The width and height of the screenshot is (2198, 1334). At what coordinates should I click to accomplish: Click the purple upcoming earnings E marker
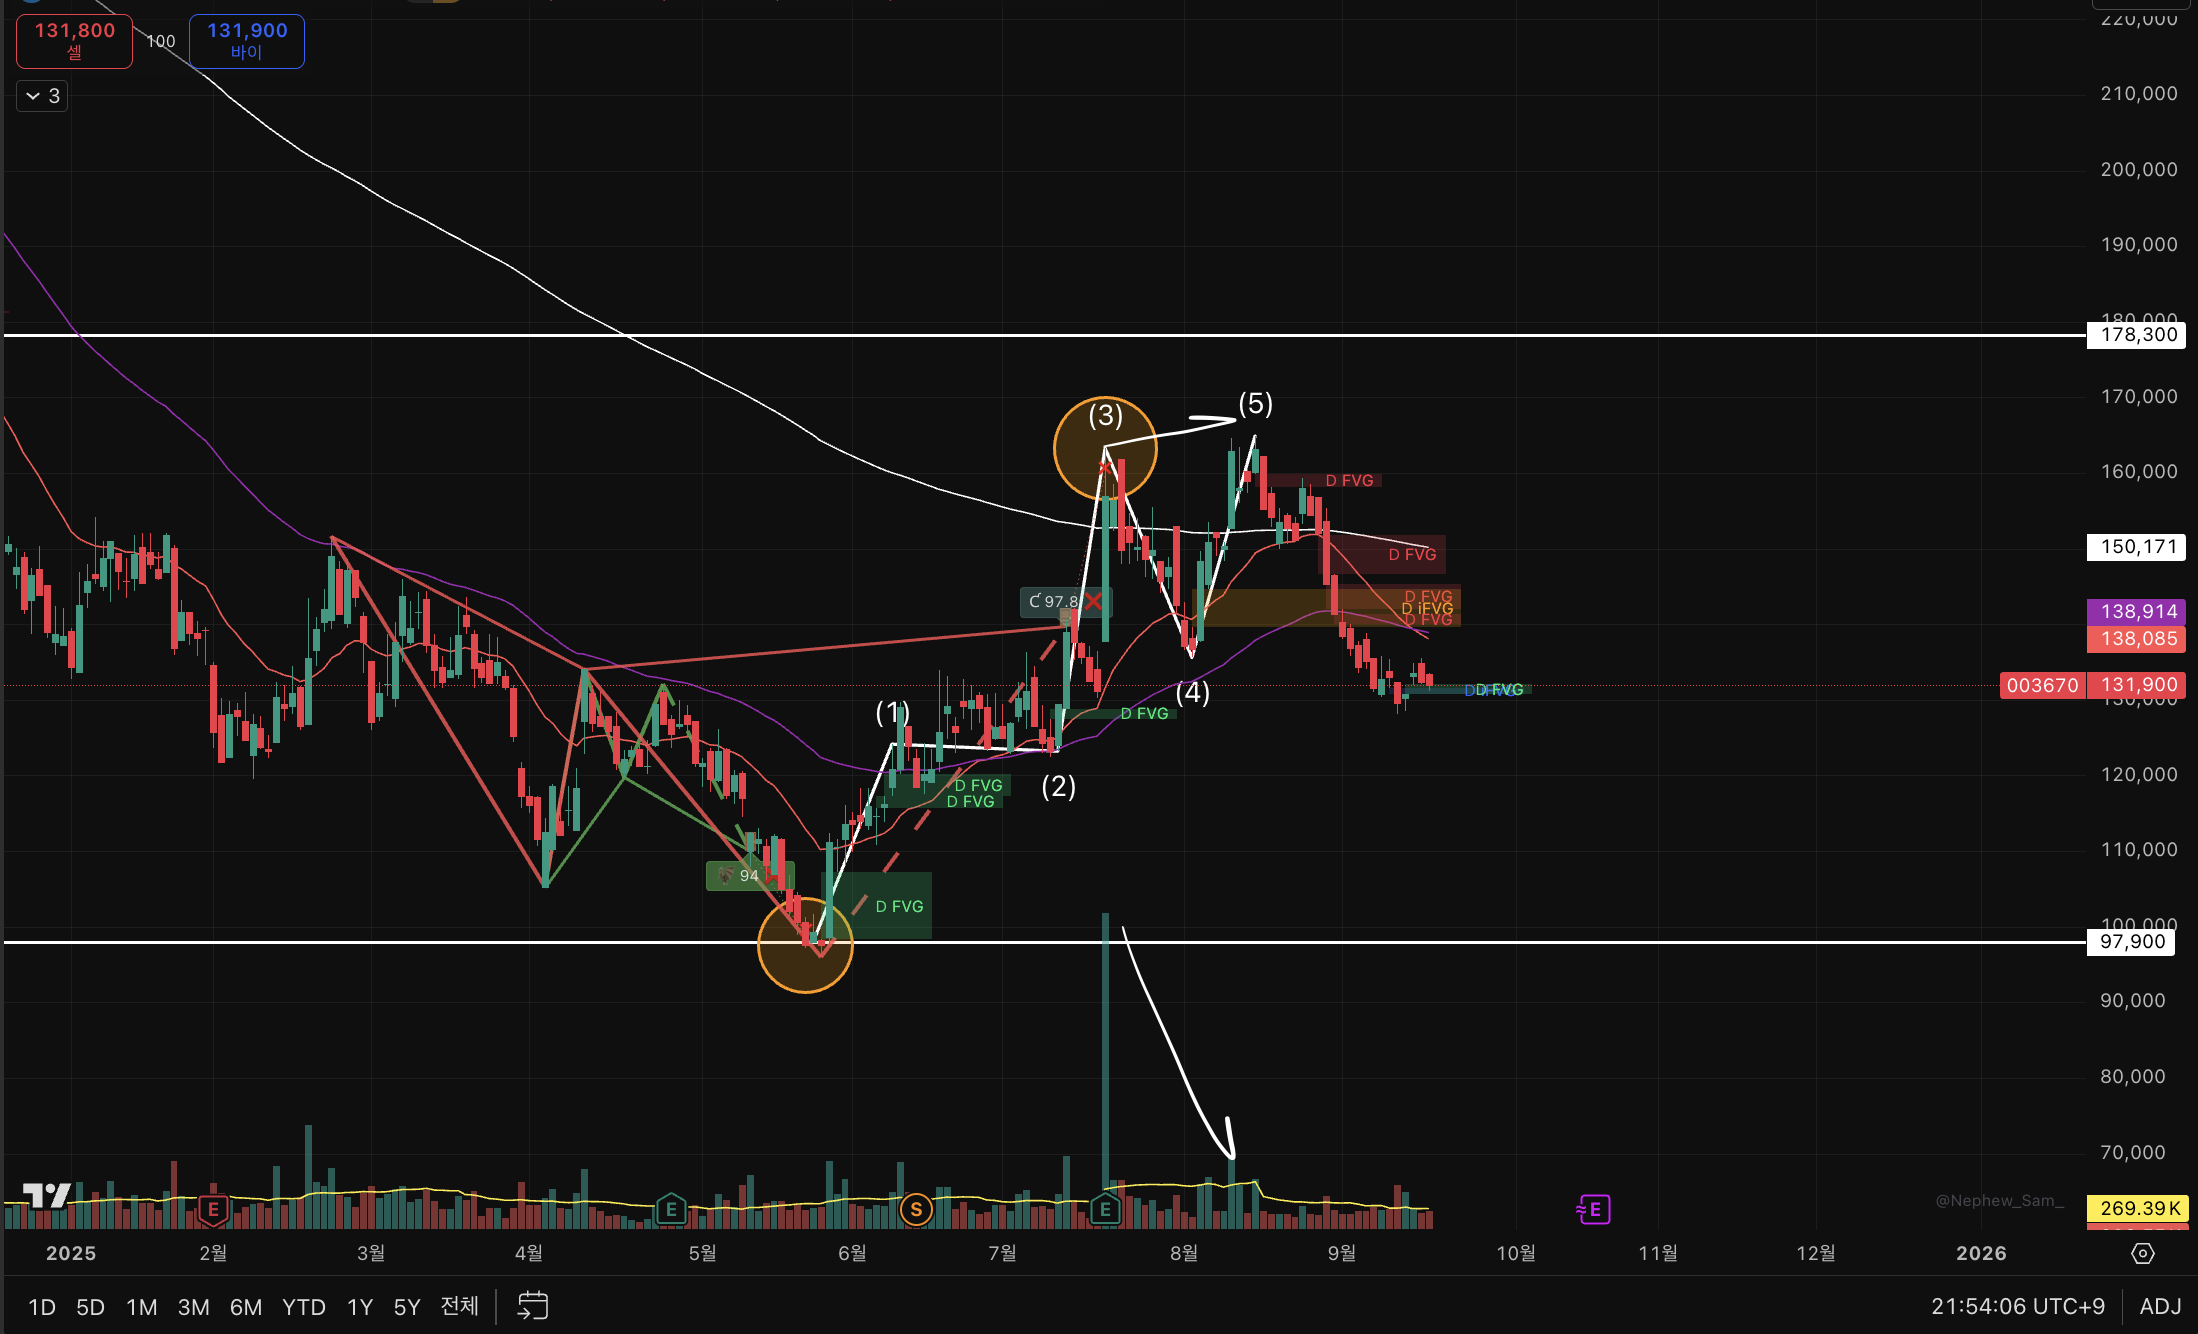(x=1593, y=1209)
